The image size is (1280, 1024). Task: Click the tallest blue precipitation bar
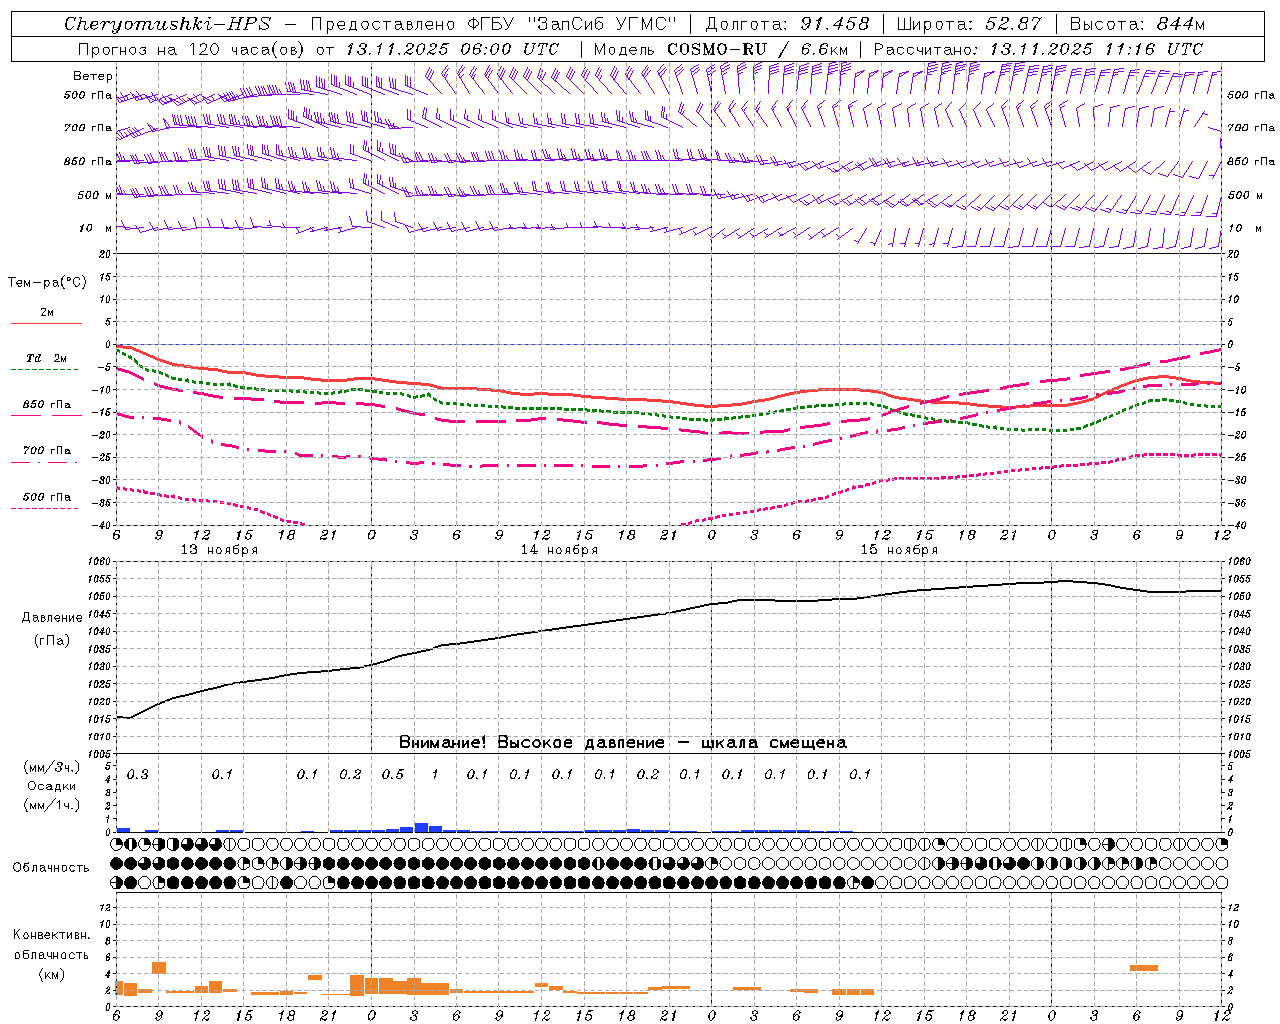pos(421,828)
